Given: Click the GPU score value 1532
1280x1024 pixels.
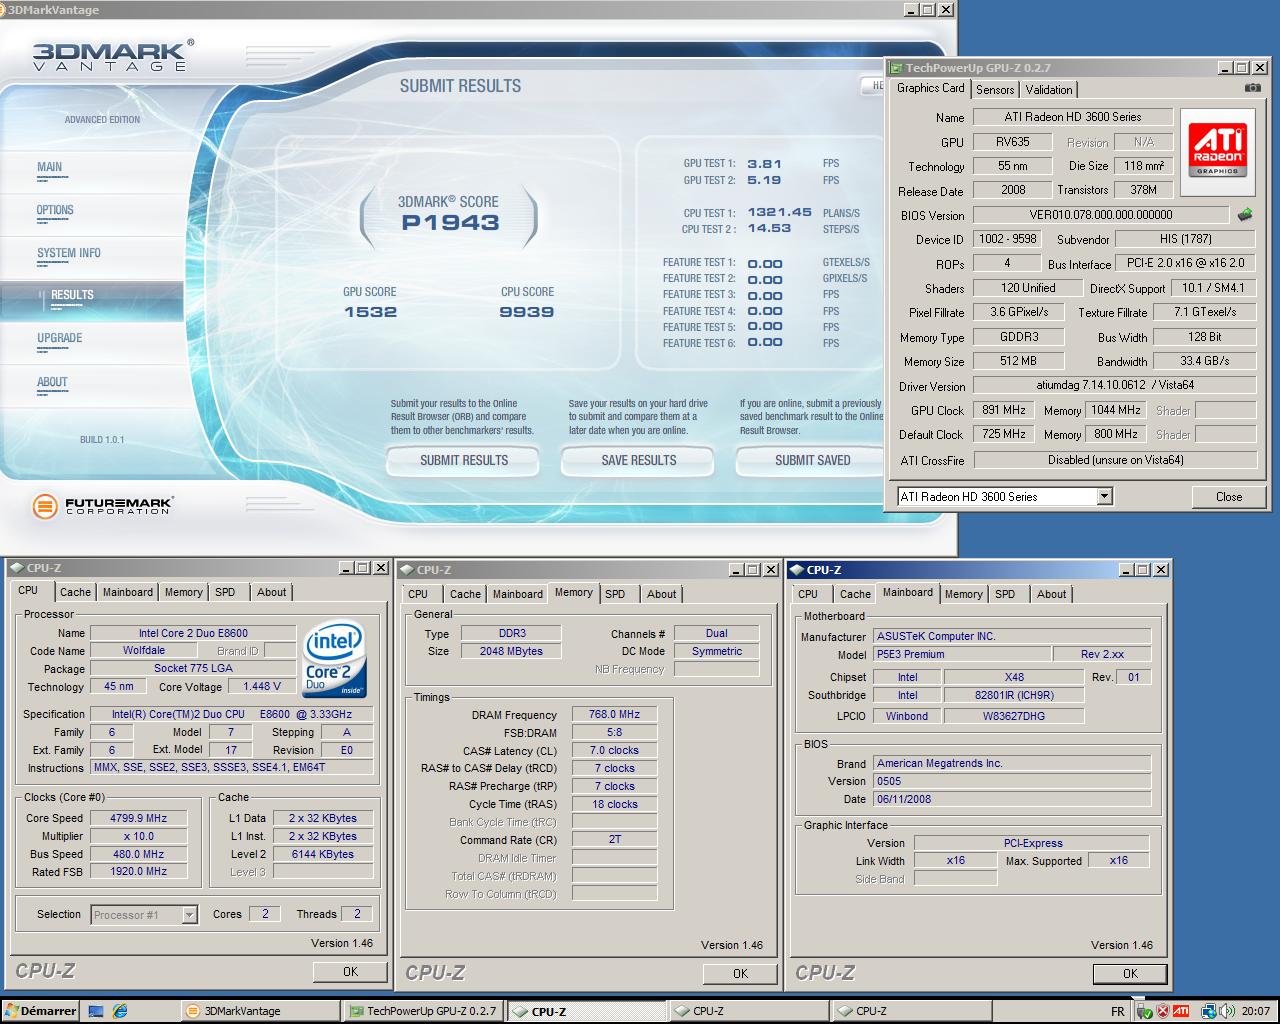Looking at the screenshot, I should coord(370,312).
